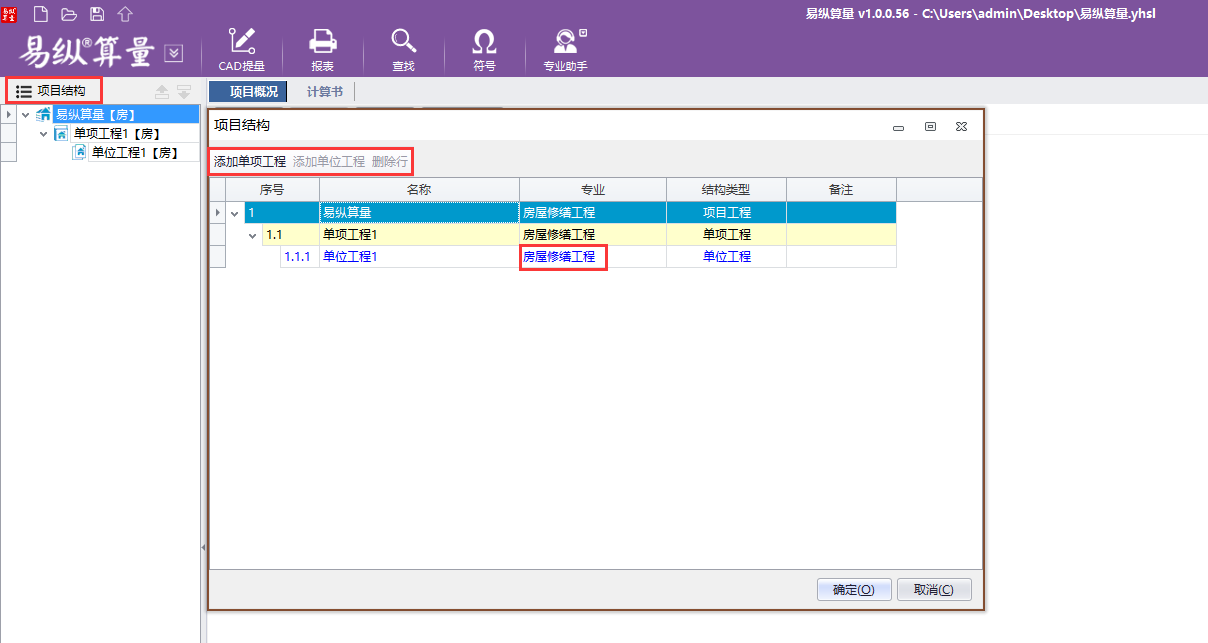Confirm with the 确定(O) button

click(x=854, y=590)
